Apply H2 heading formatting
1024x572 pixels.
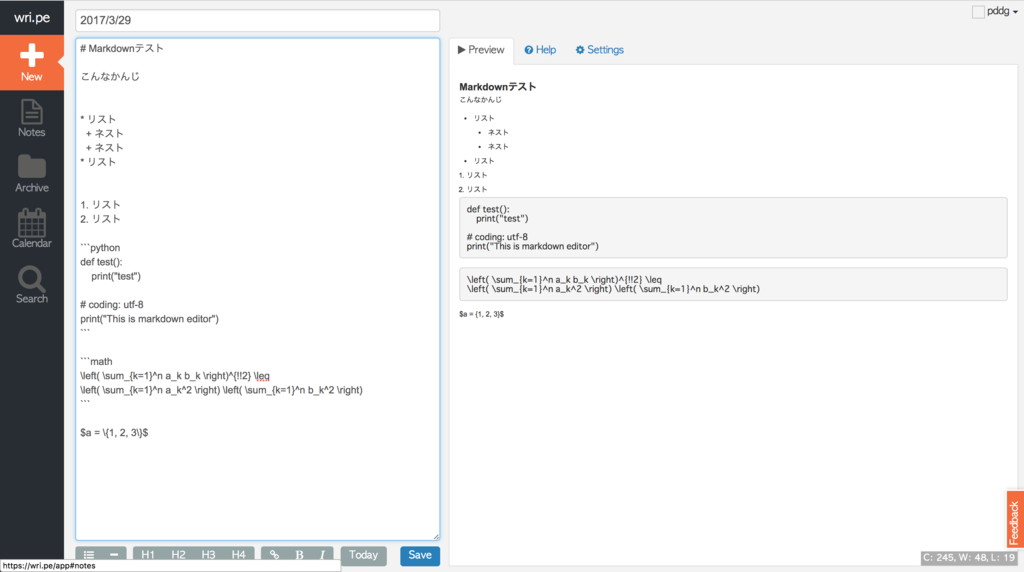tap(178, 555)
